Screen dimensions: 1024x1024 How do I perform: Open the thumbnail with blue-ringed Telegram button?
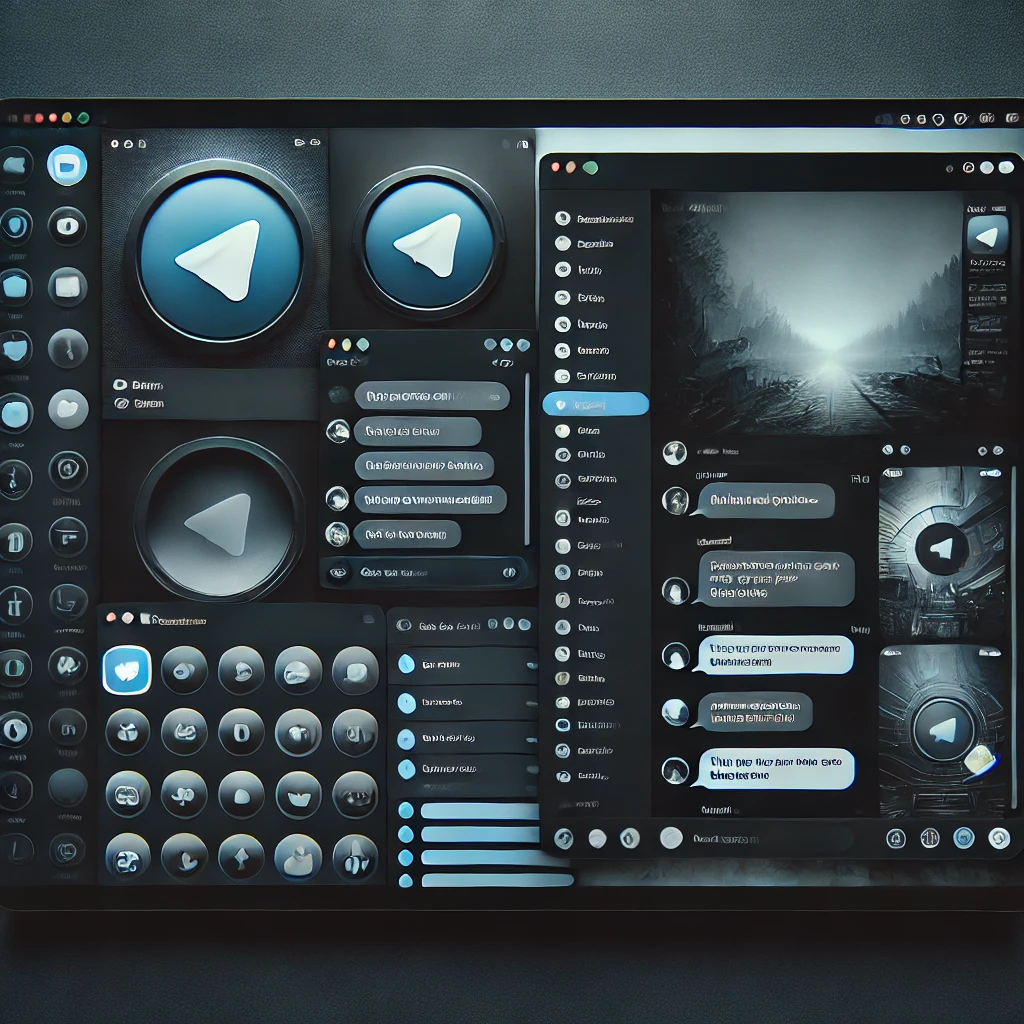[x=942, y=730]
